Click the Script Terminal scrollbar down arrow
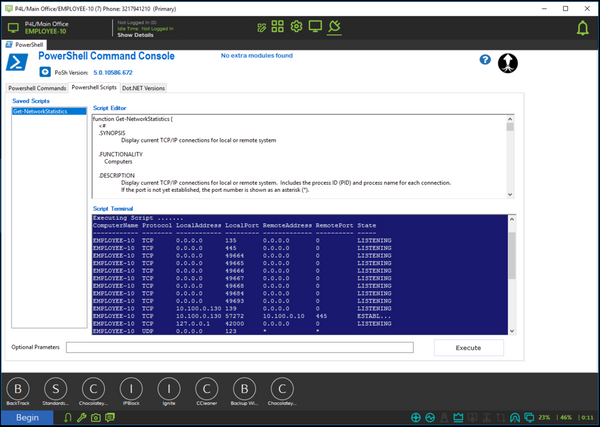The image size is (600, 427). 512,331
